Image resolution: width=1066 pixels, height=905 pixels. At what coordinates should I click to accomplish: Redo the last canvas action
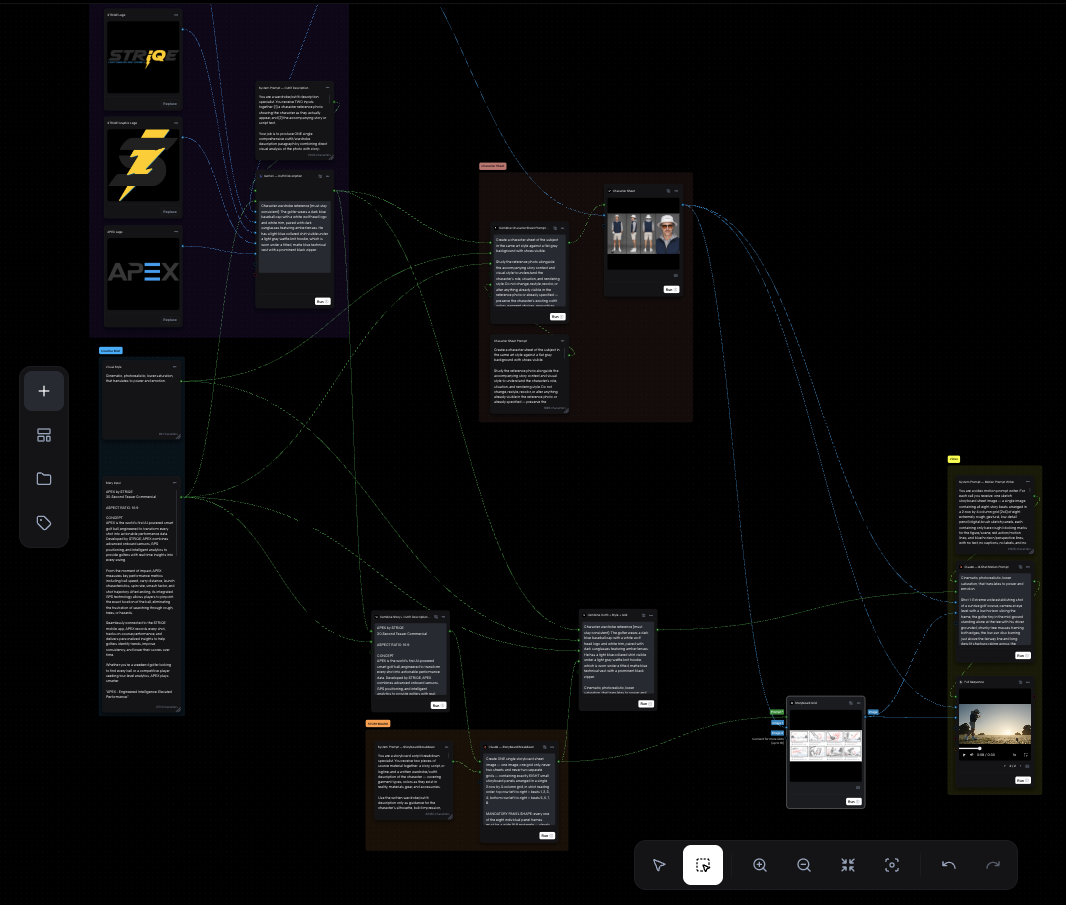click(993, 865)
